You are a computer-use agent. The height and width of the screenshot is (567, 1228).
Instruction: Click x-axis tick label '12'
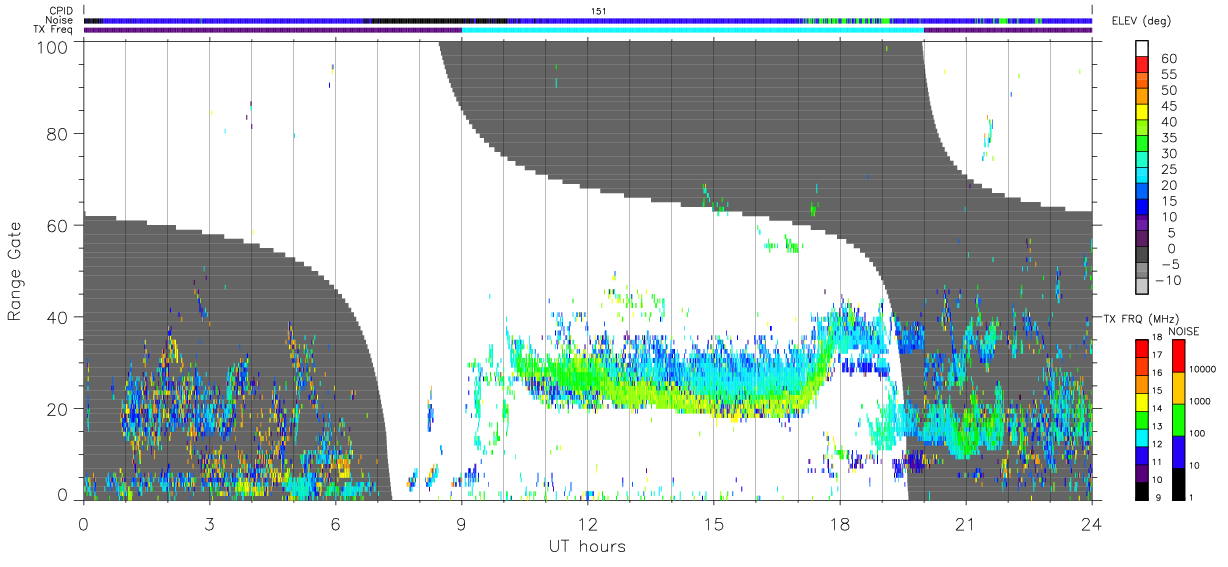click(588, 524)
